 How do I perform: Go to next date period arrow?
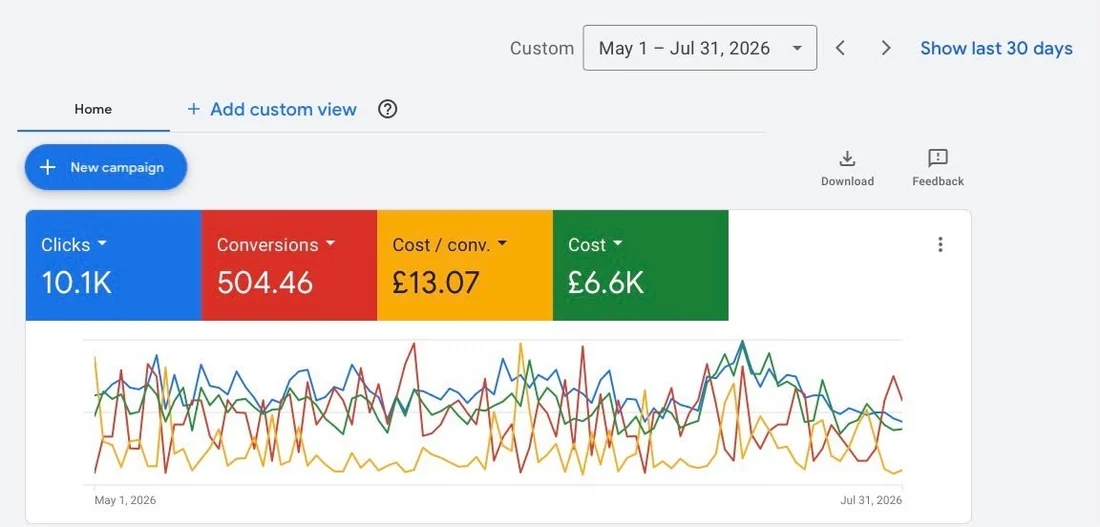(886, 48)
